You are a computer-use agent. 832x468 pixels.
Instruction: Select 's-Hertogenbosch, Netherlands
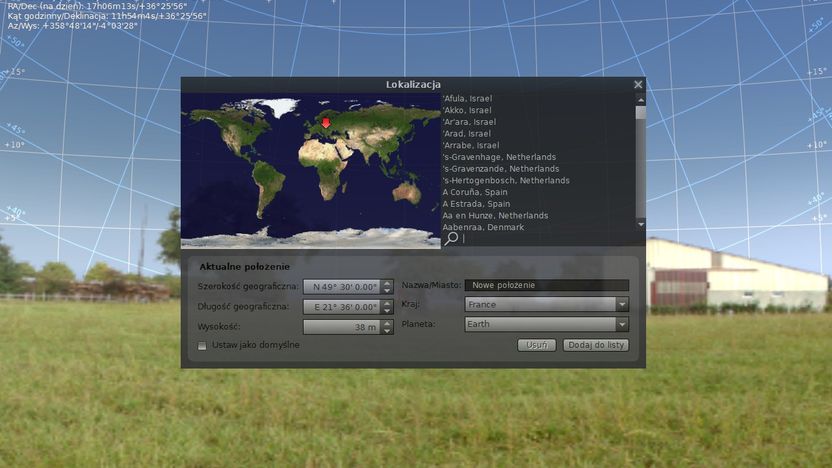coord(506,180)
